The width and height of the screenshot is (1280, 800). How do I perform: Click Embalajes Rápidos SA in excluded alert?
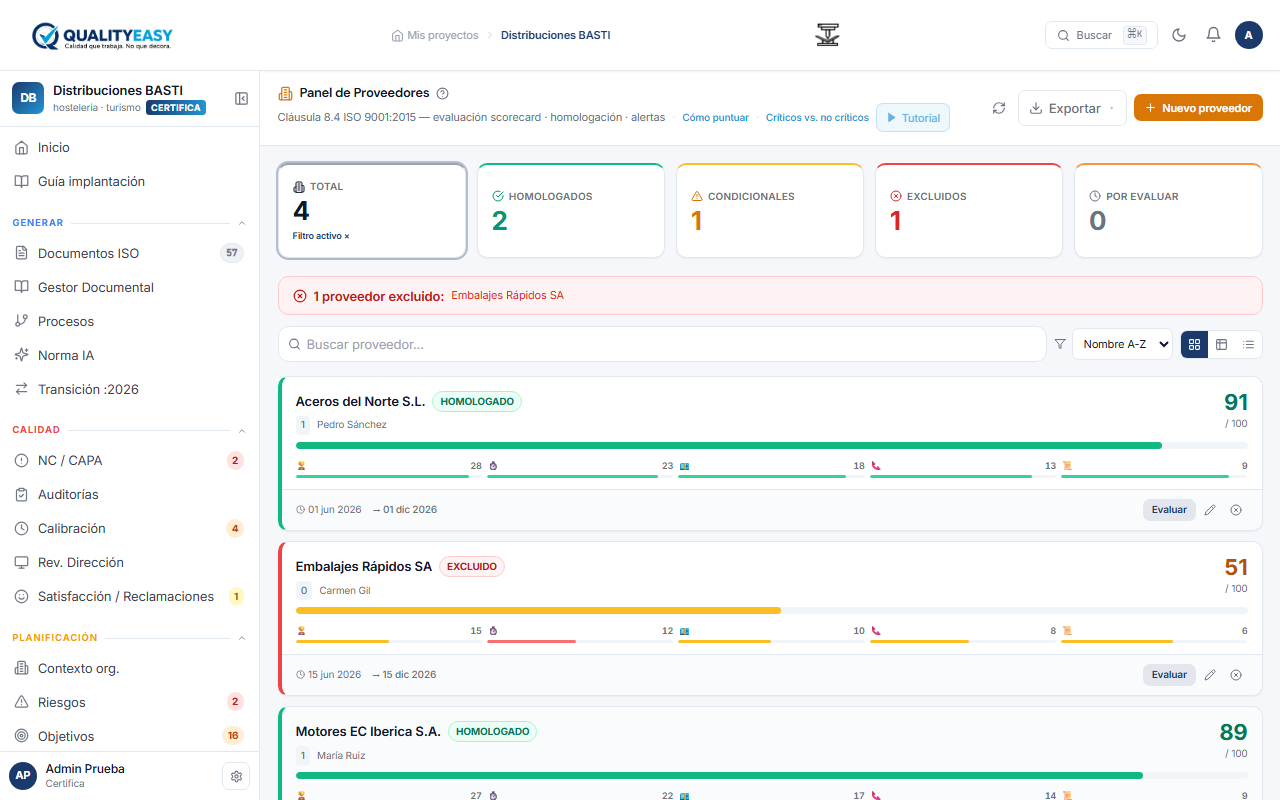pyautogui.click(x=507, y=296)
